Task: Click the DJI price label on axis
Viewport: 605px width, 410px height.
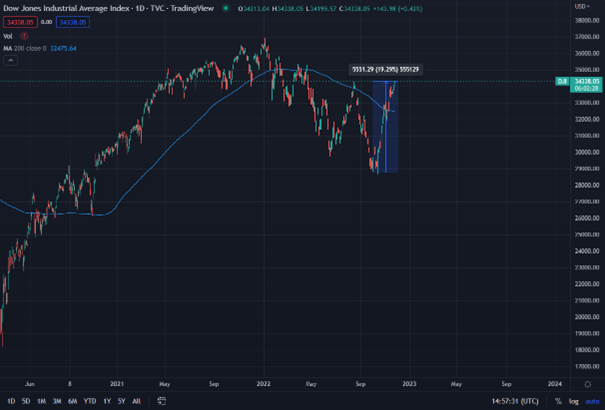Action: click(x=562, y=81)
